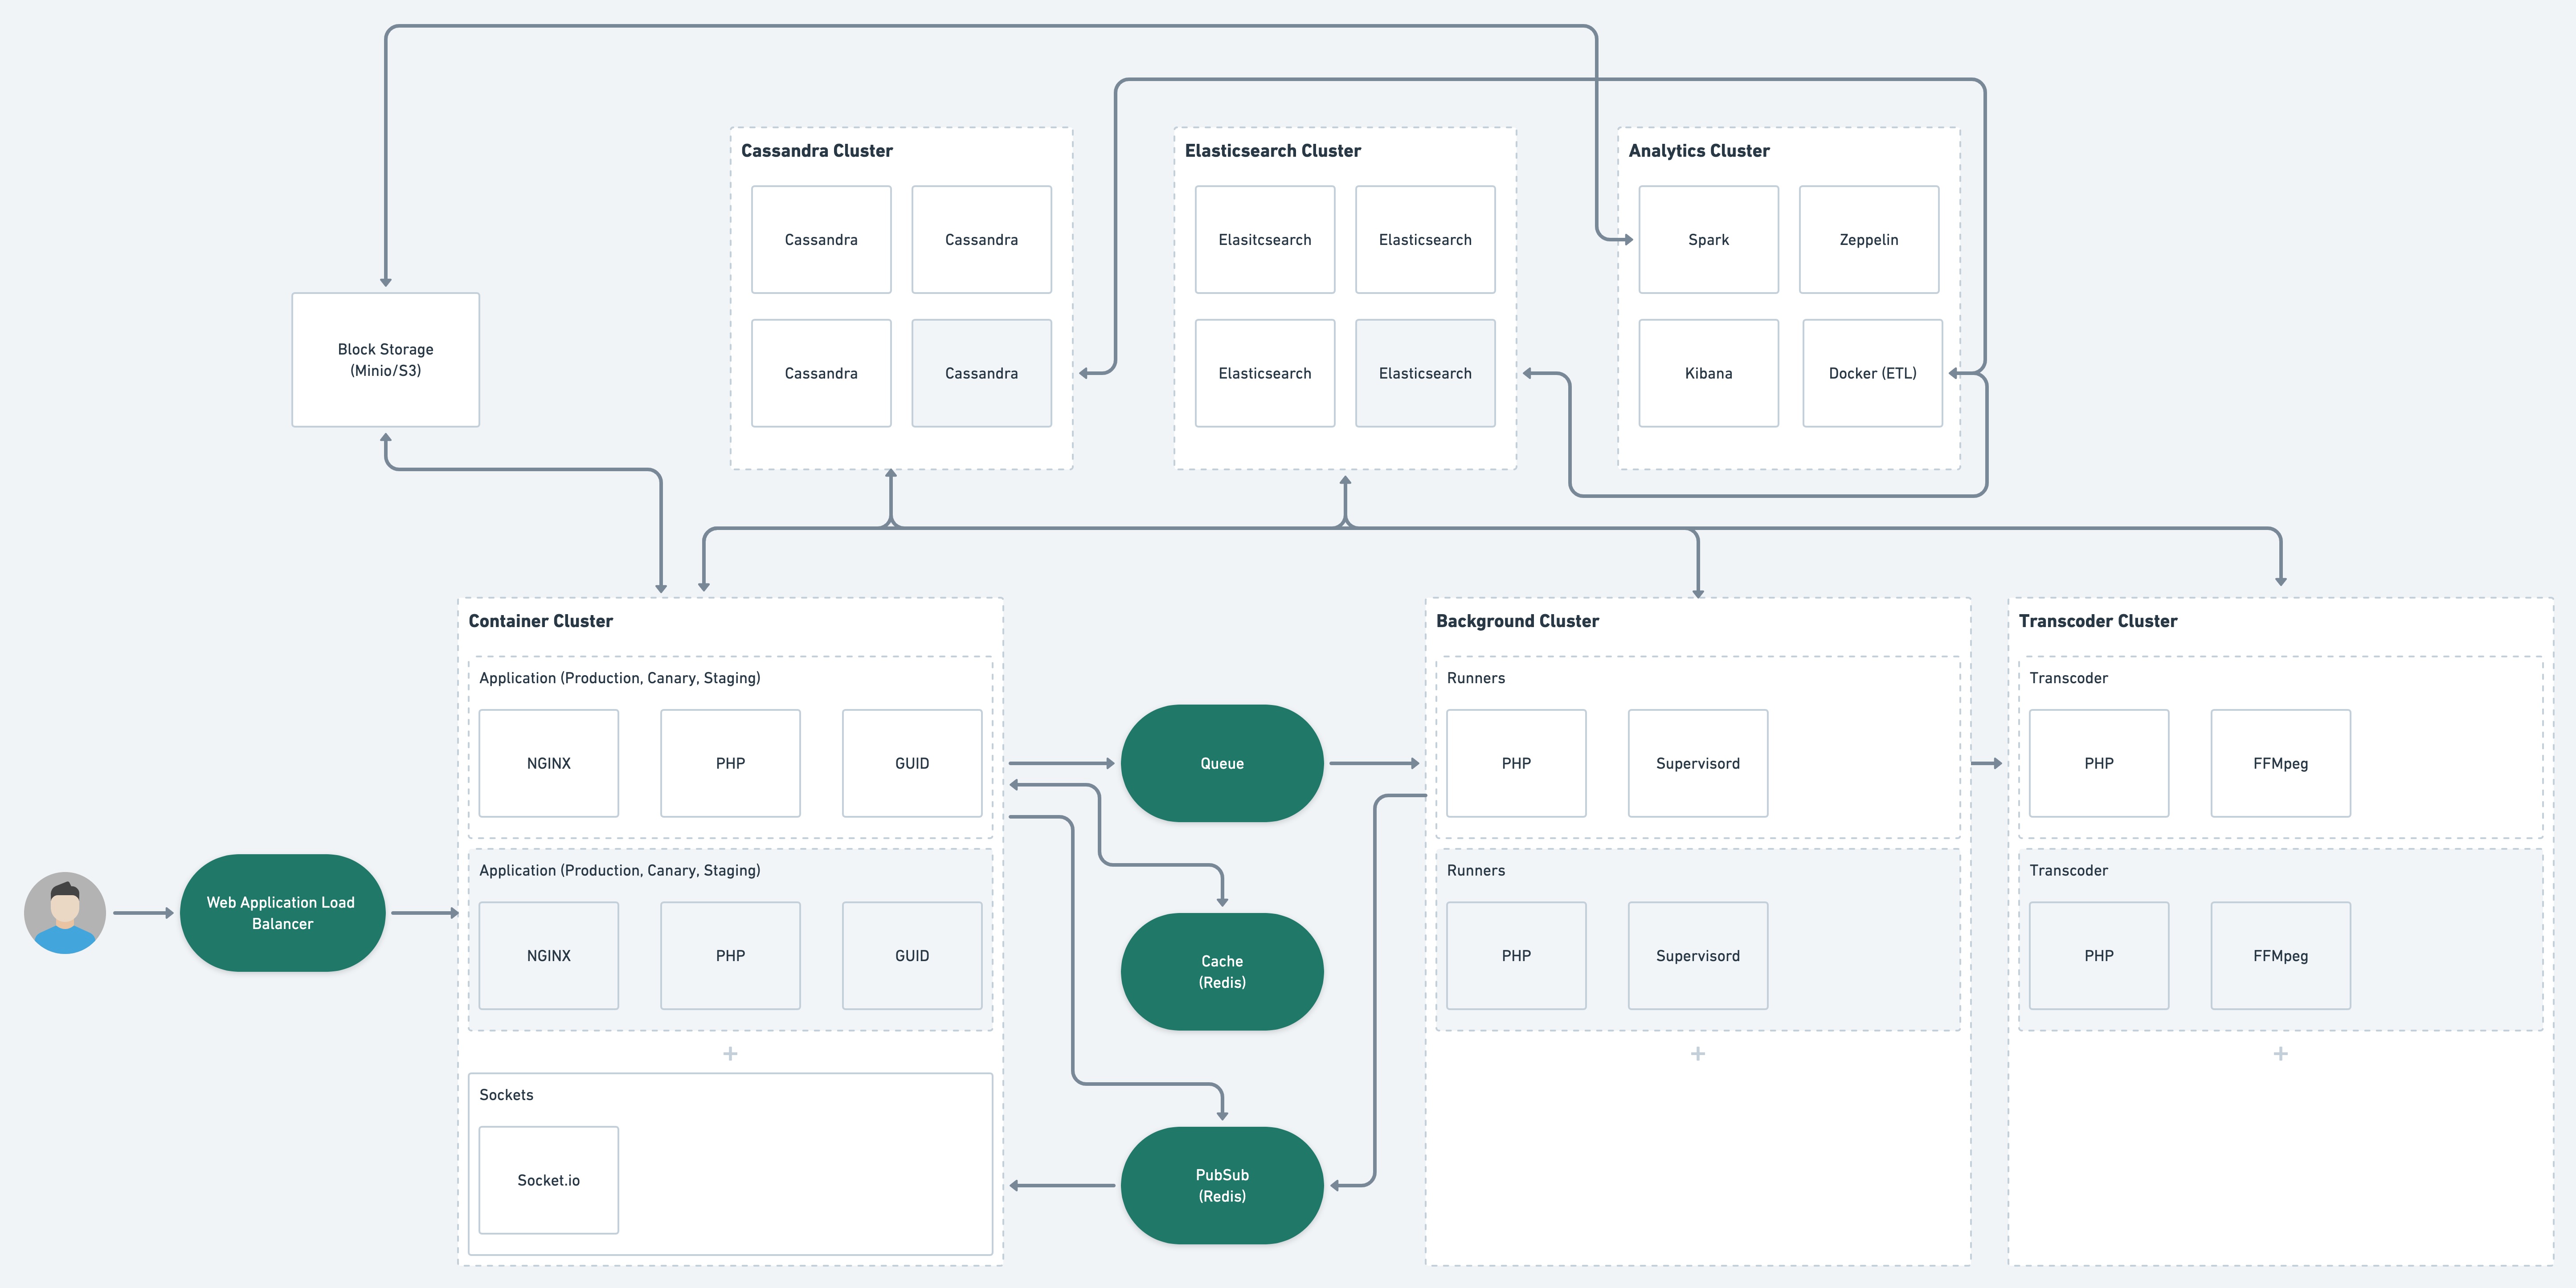
Task: Click the Spark box in Analytics Cluster
Action: point(1708,240)
